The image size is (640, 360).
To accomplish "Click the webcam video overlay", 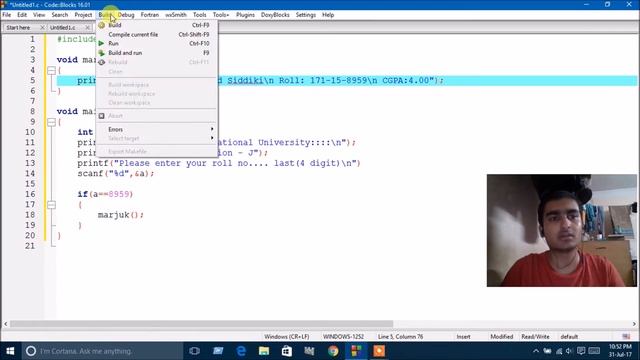I will point(562,230).
